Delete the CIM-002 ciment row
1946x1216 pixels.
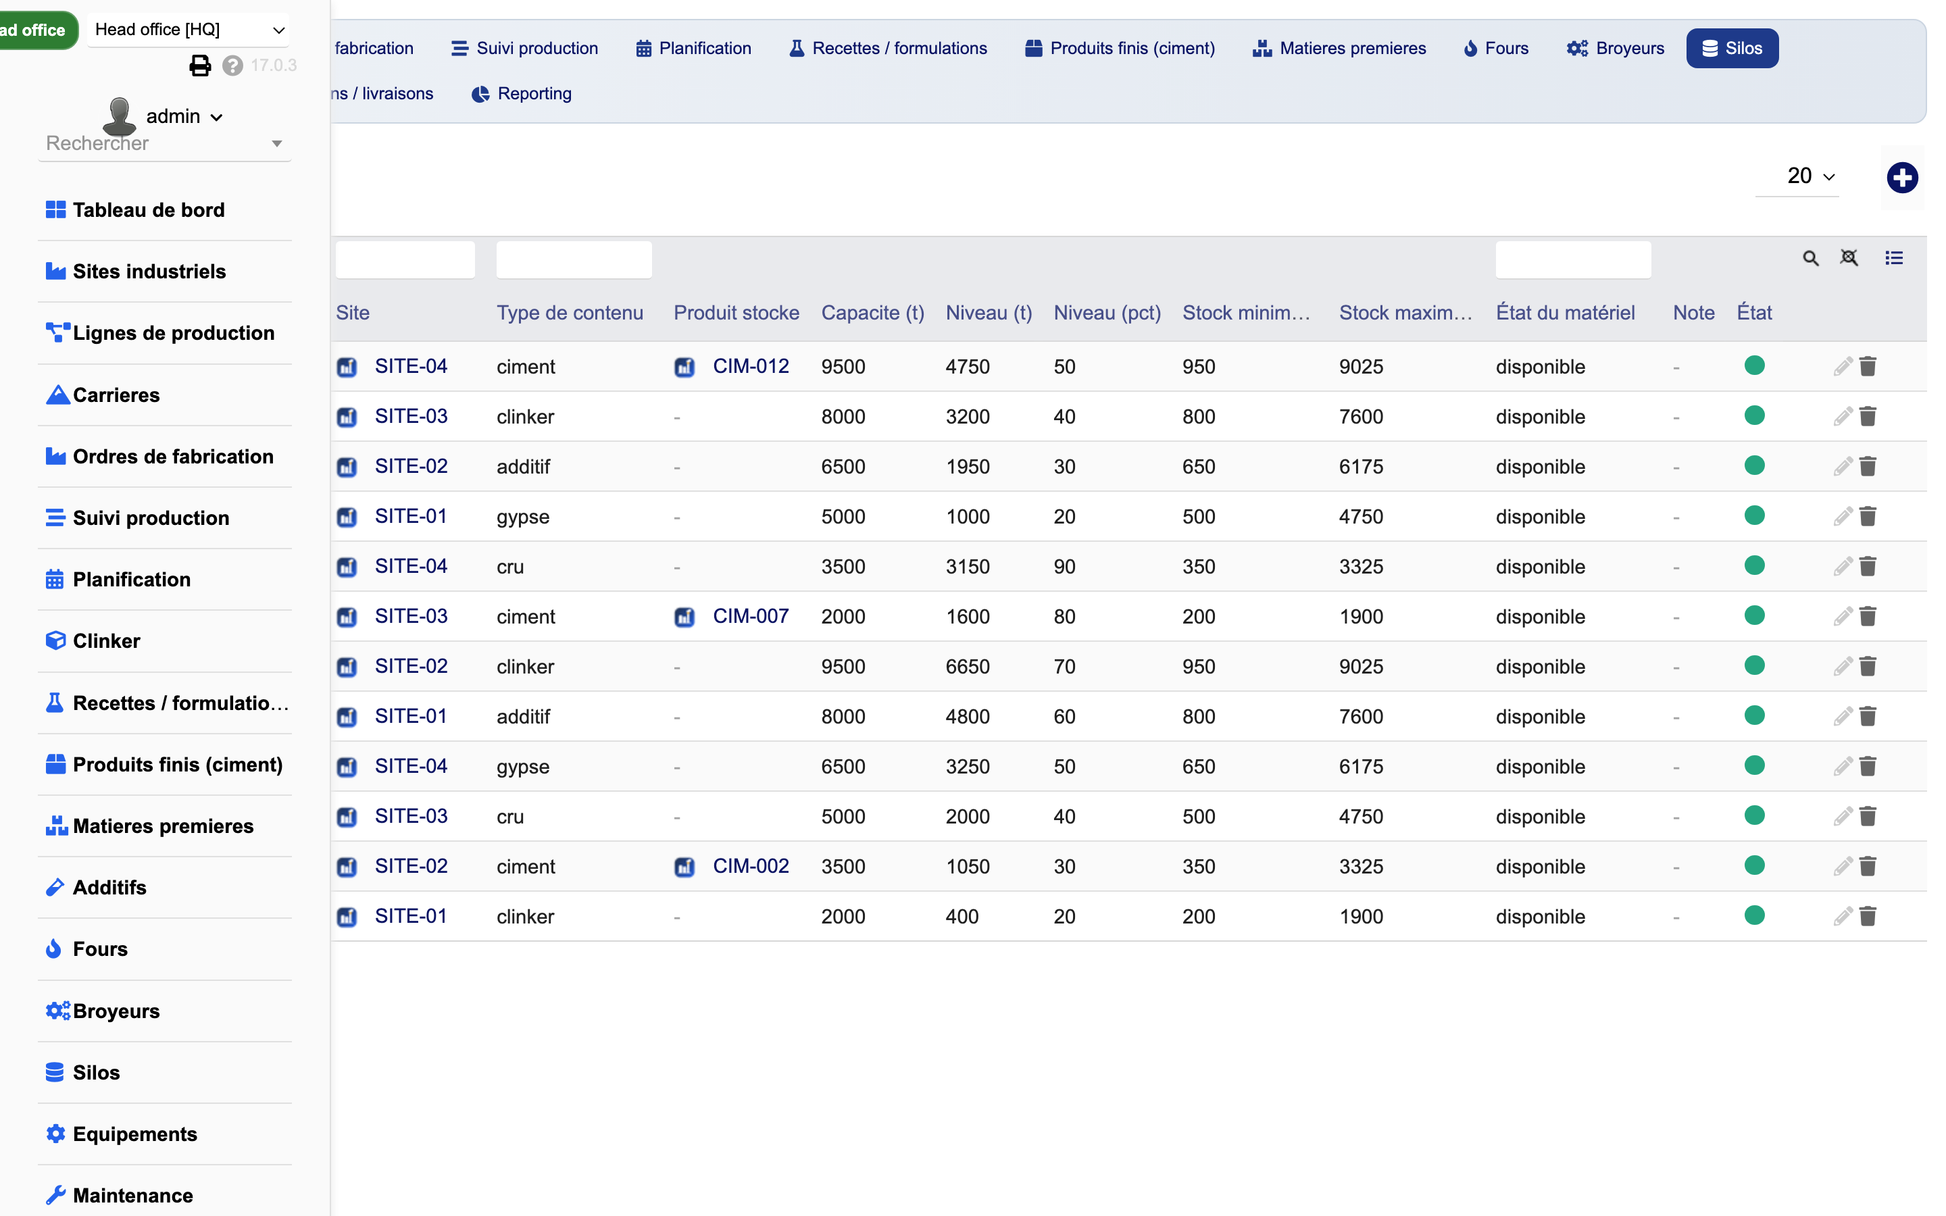click(x=1867, y=866)
